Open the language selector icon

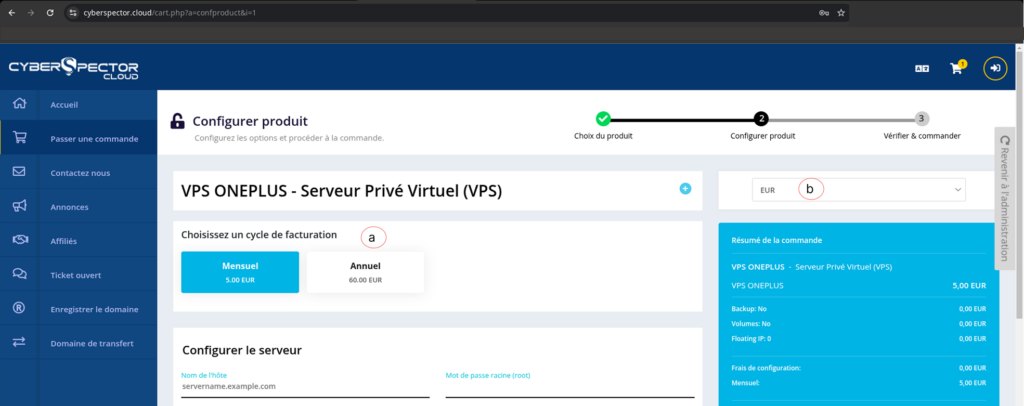coord(921,68)
